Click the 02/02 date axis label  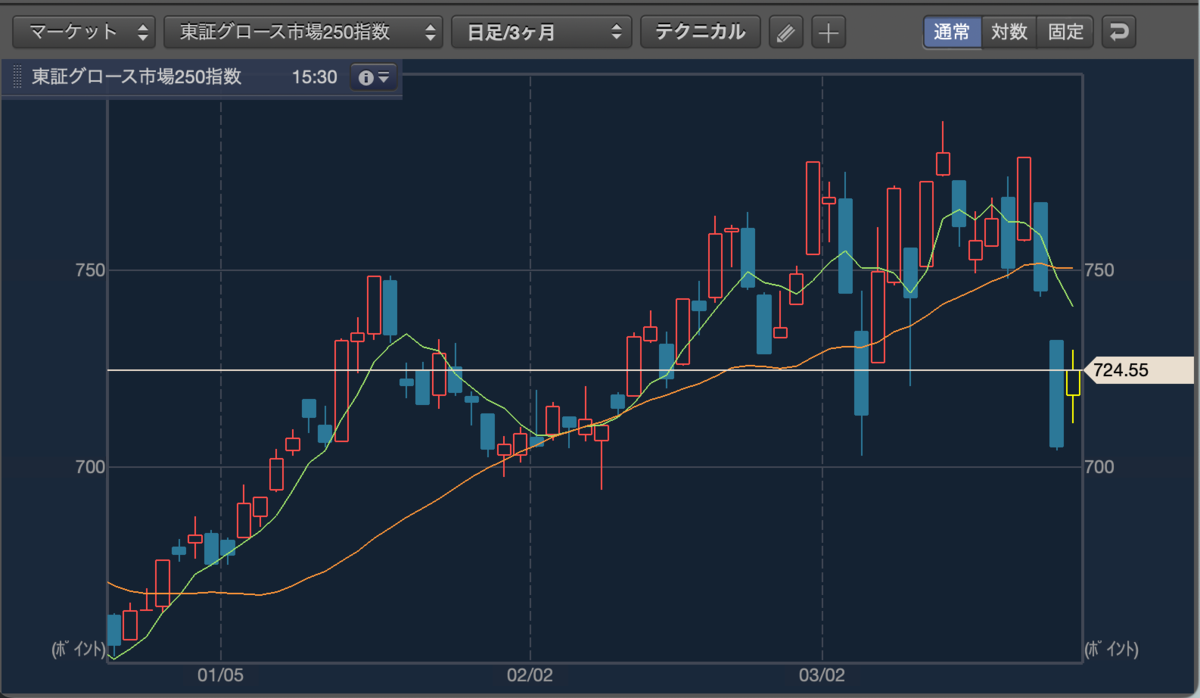[530, 674]
